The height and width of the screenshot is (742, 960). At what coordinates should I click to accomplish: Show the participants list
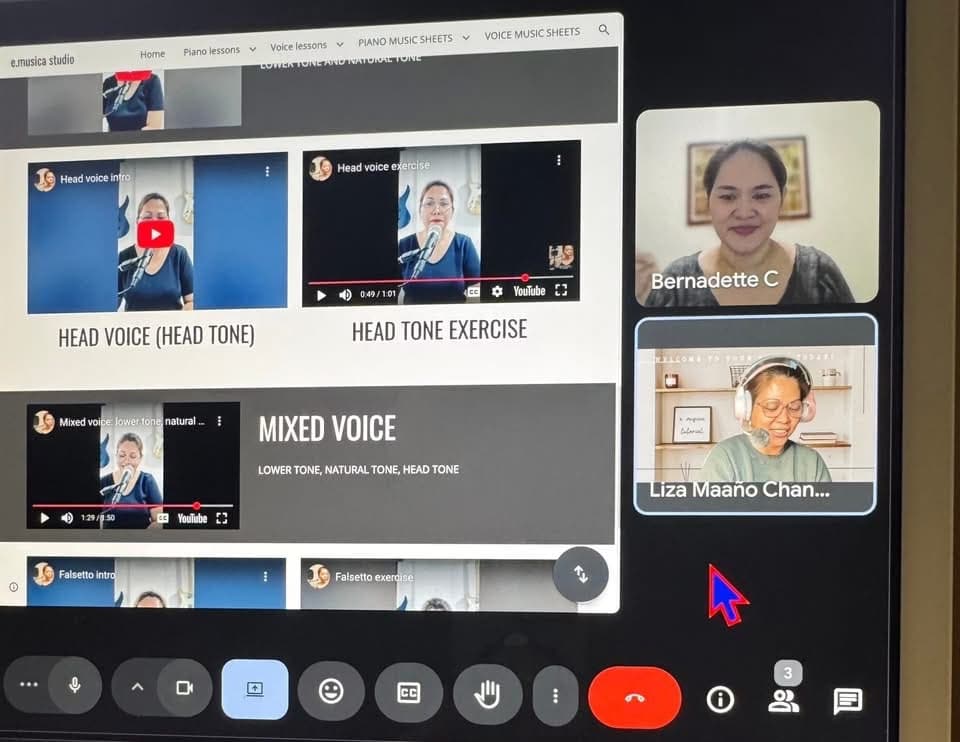[x=783, y=701]
